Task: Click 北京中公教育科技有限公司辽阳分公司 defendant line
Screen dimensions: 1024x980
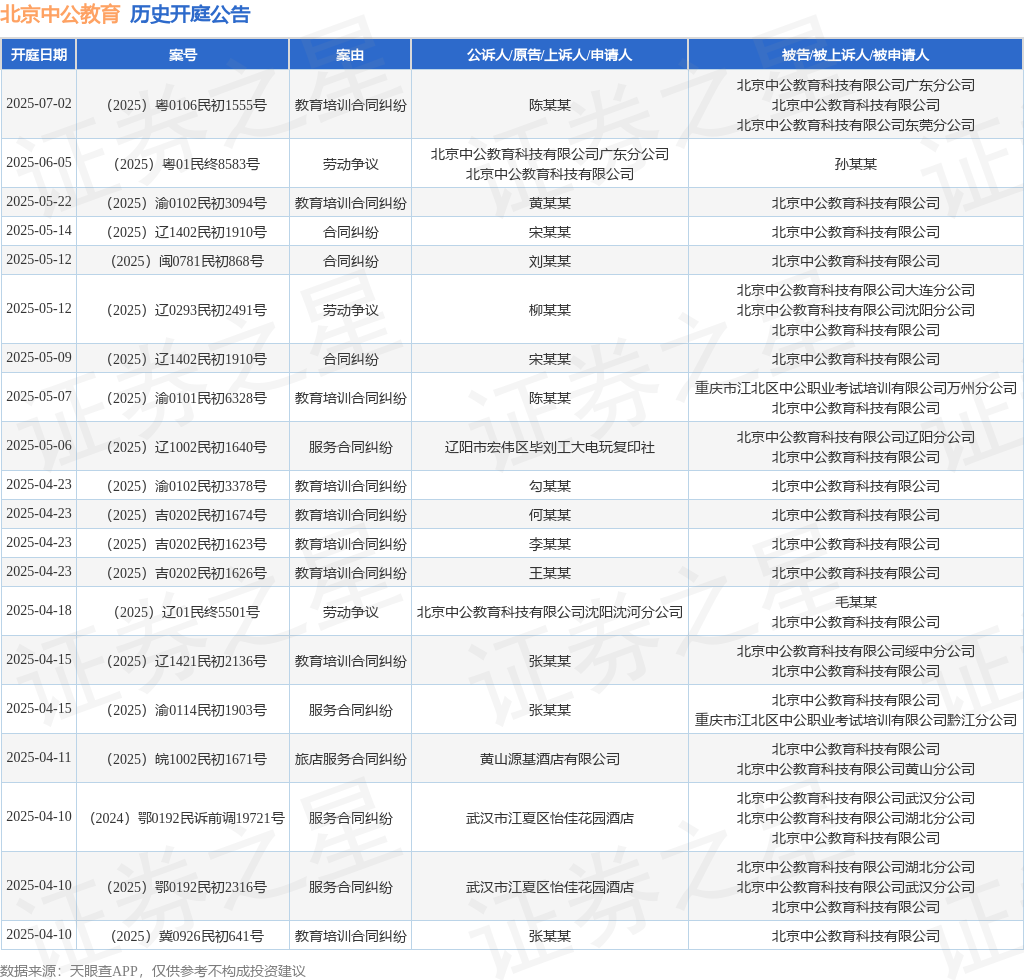Action: [x=856, y=437]
